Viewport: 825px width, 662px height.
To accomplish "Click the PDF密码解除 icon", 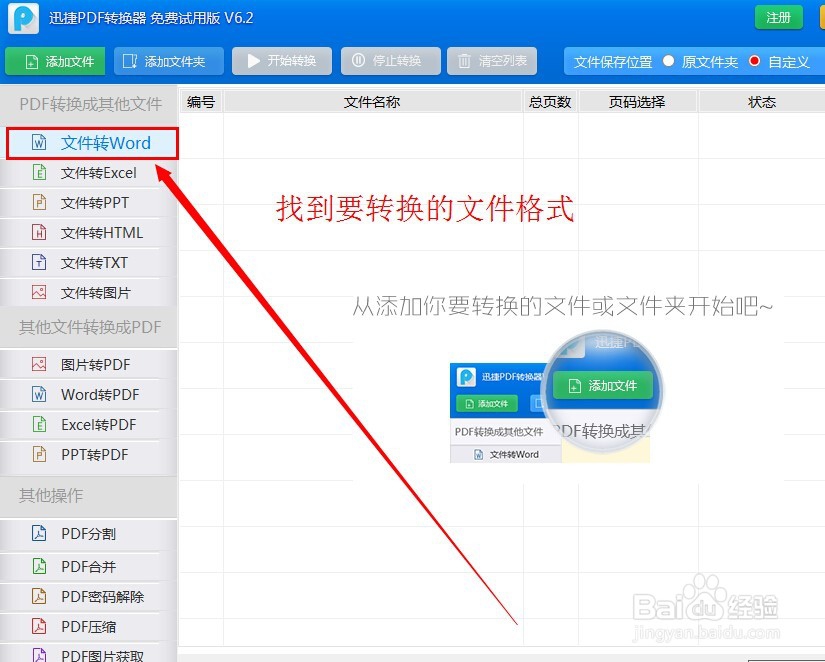I will pyautogui.click(x=39, y=596).
